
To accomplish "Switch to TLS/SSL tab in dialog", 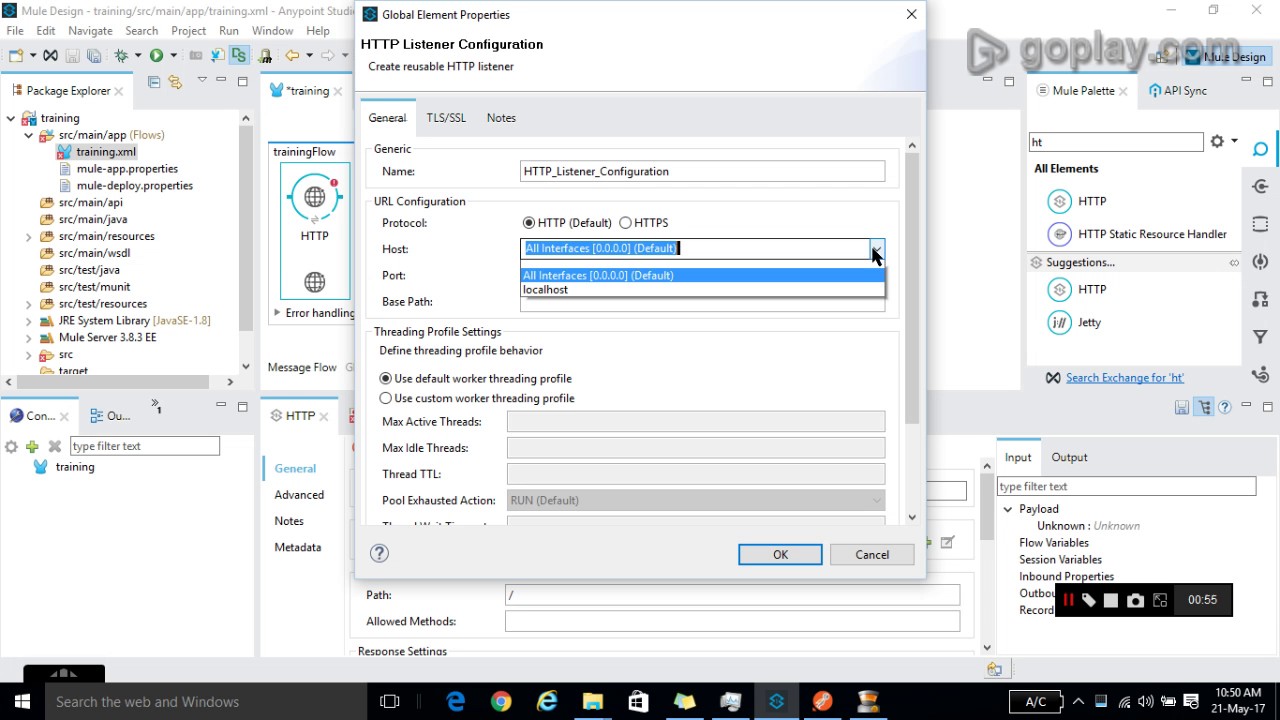I will click(x=446, y=118).
